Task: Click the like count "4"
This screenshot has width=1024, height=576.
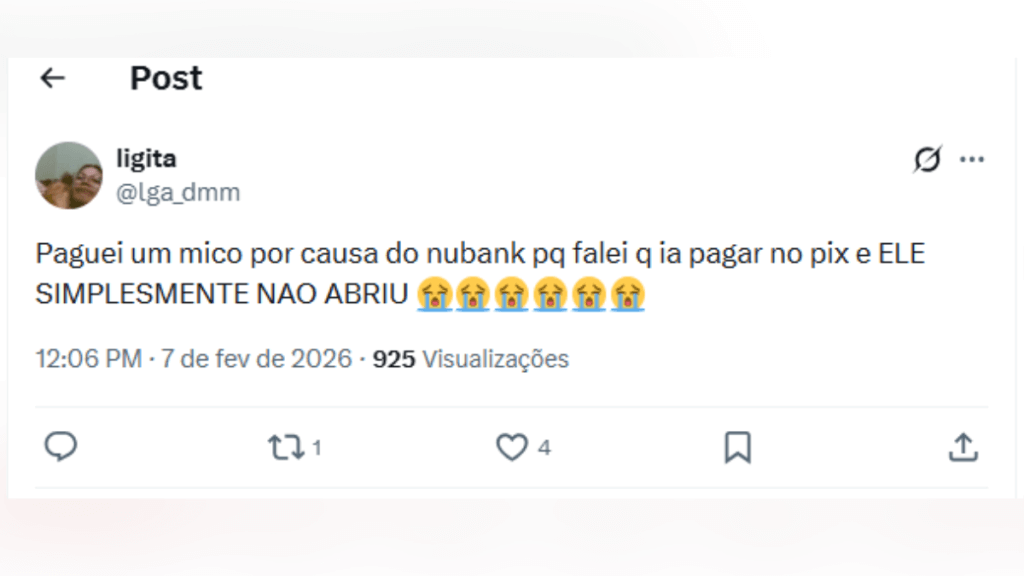Action: pyautogui.click(x=544, y=448)
